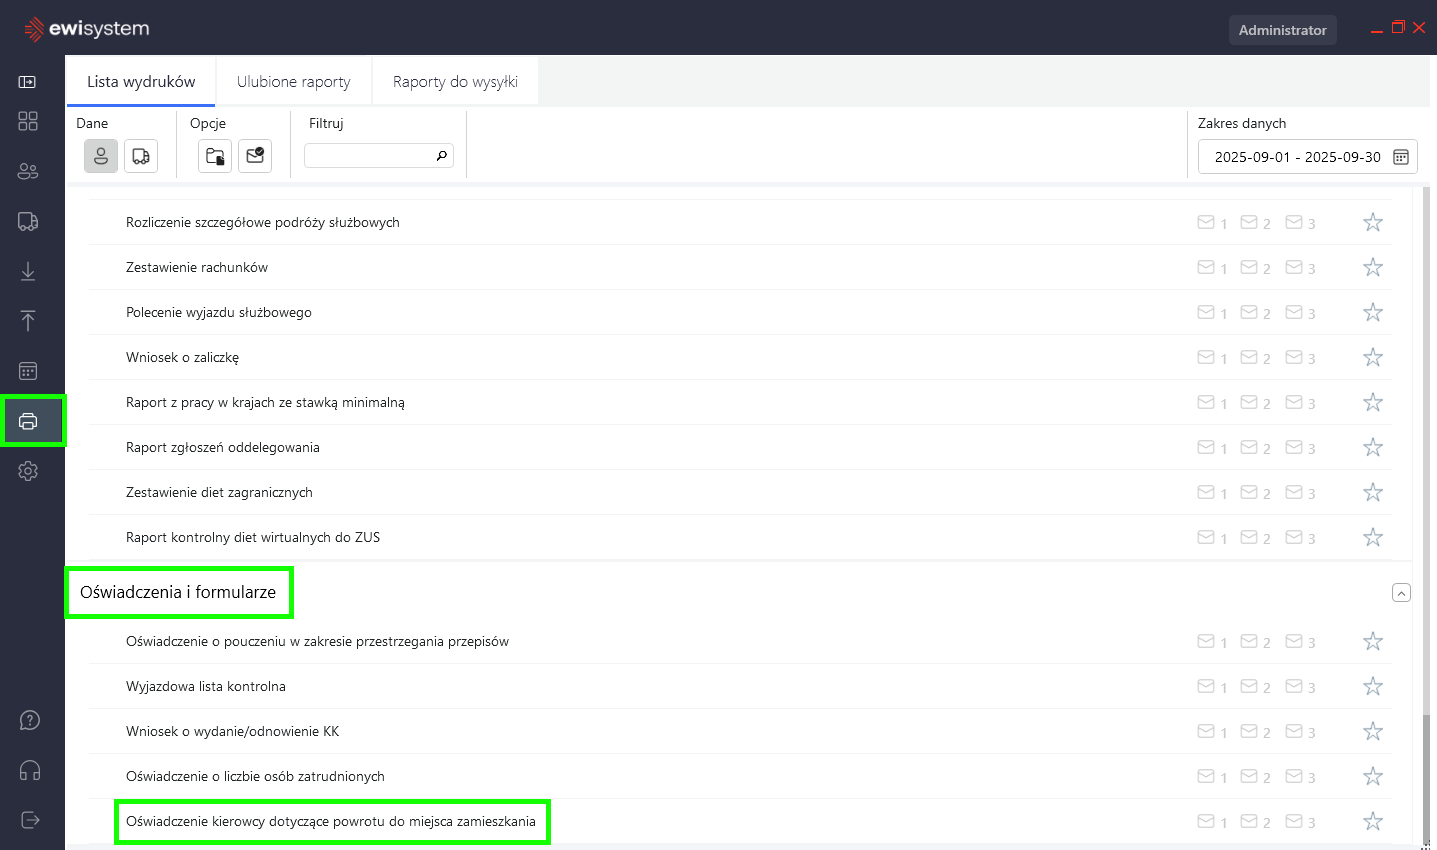Open the Administrator user menu

point(1282,30)
